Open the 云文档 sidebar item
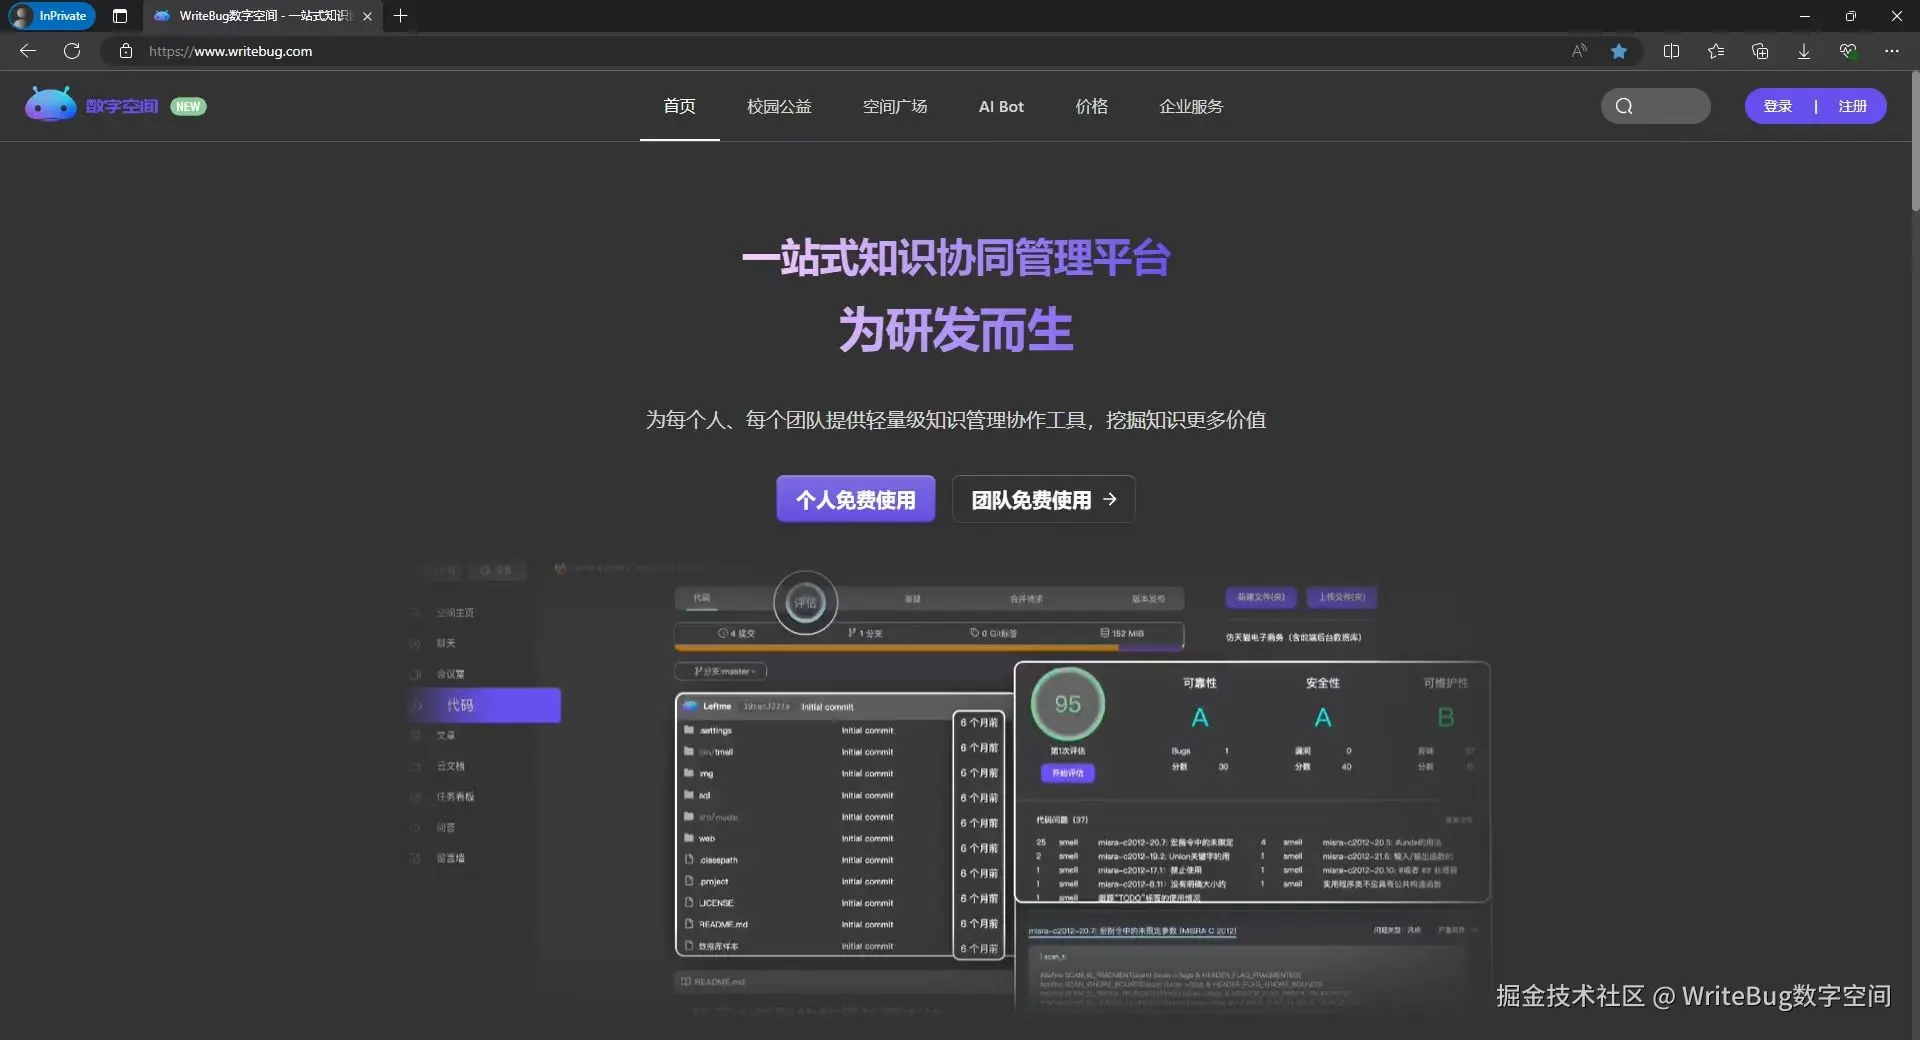 (450, 765)
